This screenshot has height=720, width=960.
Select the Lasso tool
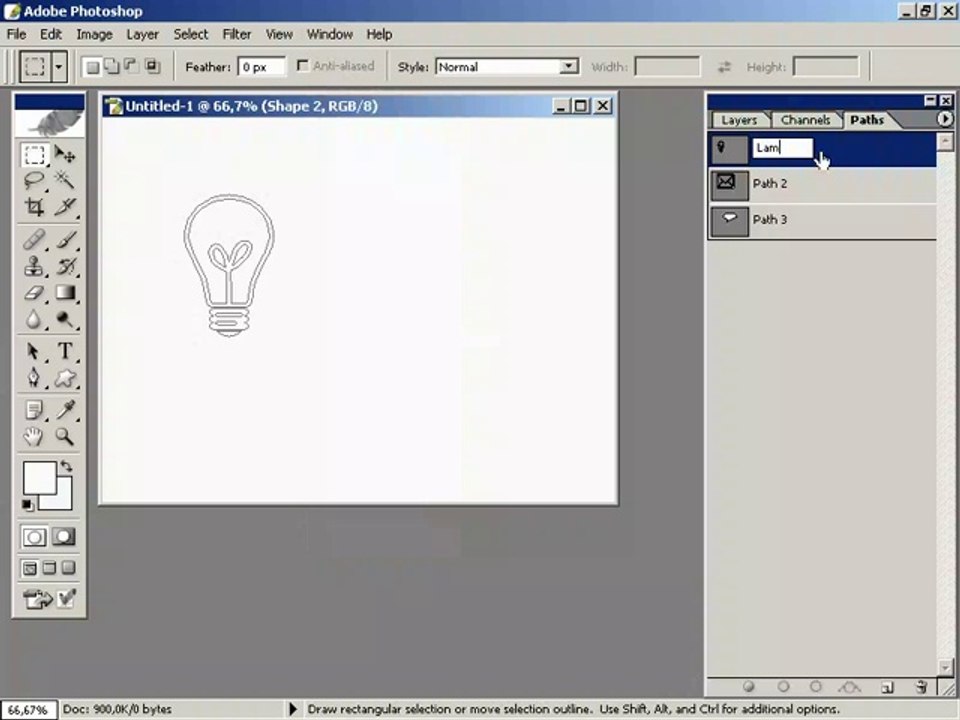click(x=34, y=181)
